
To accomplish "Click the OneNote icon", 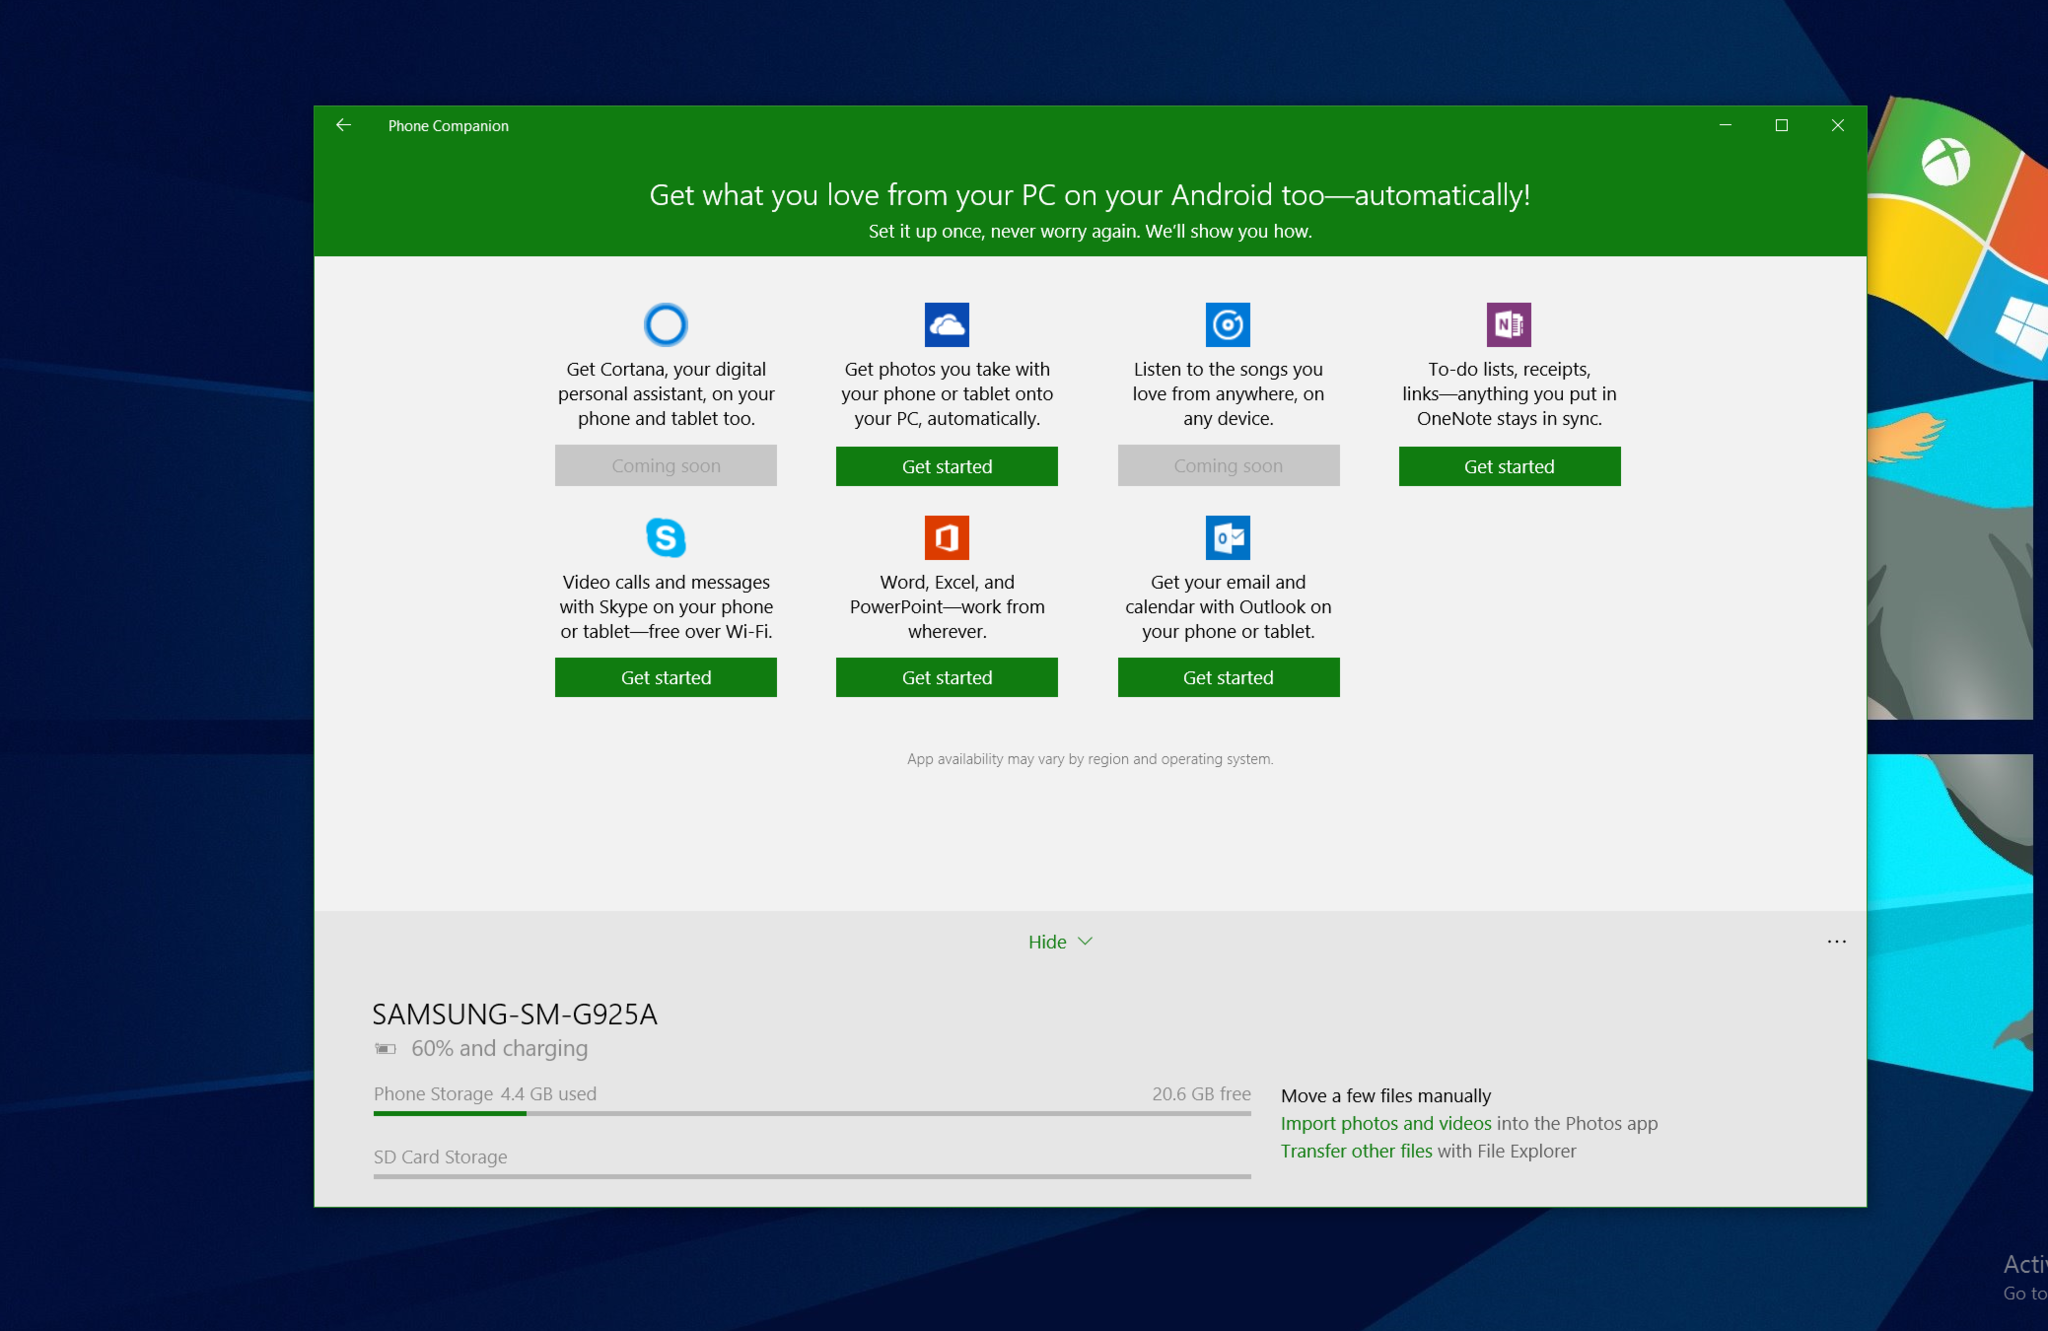I will coord(1509,325).
